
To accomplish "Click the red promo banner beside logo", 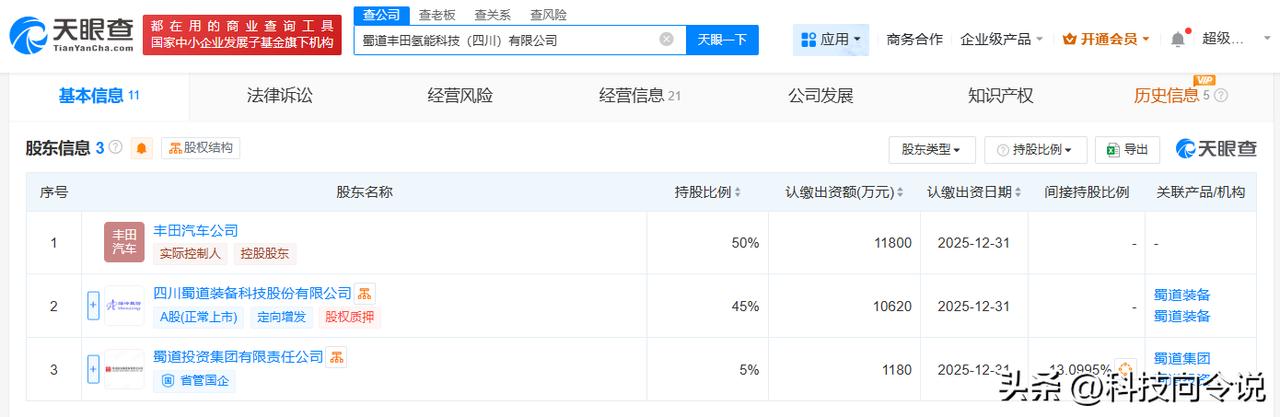I will coord(244,35).
